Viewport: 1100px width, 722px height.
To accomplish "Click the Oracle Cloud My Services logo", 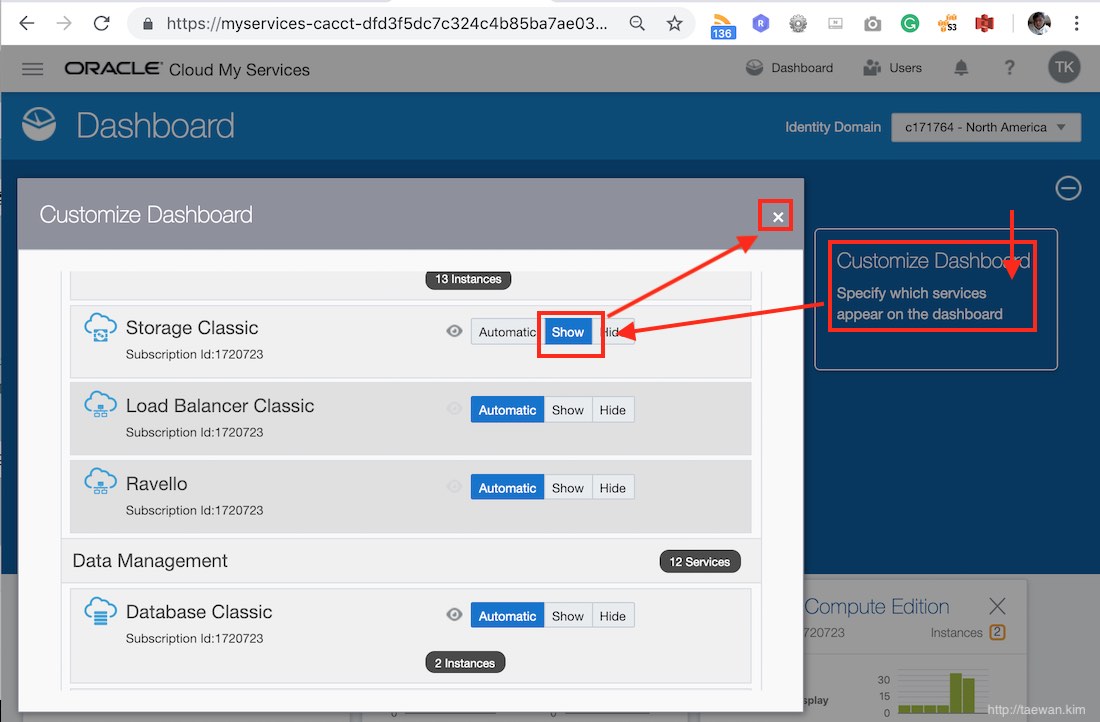I will 187,69.
